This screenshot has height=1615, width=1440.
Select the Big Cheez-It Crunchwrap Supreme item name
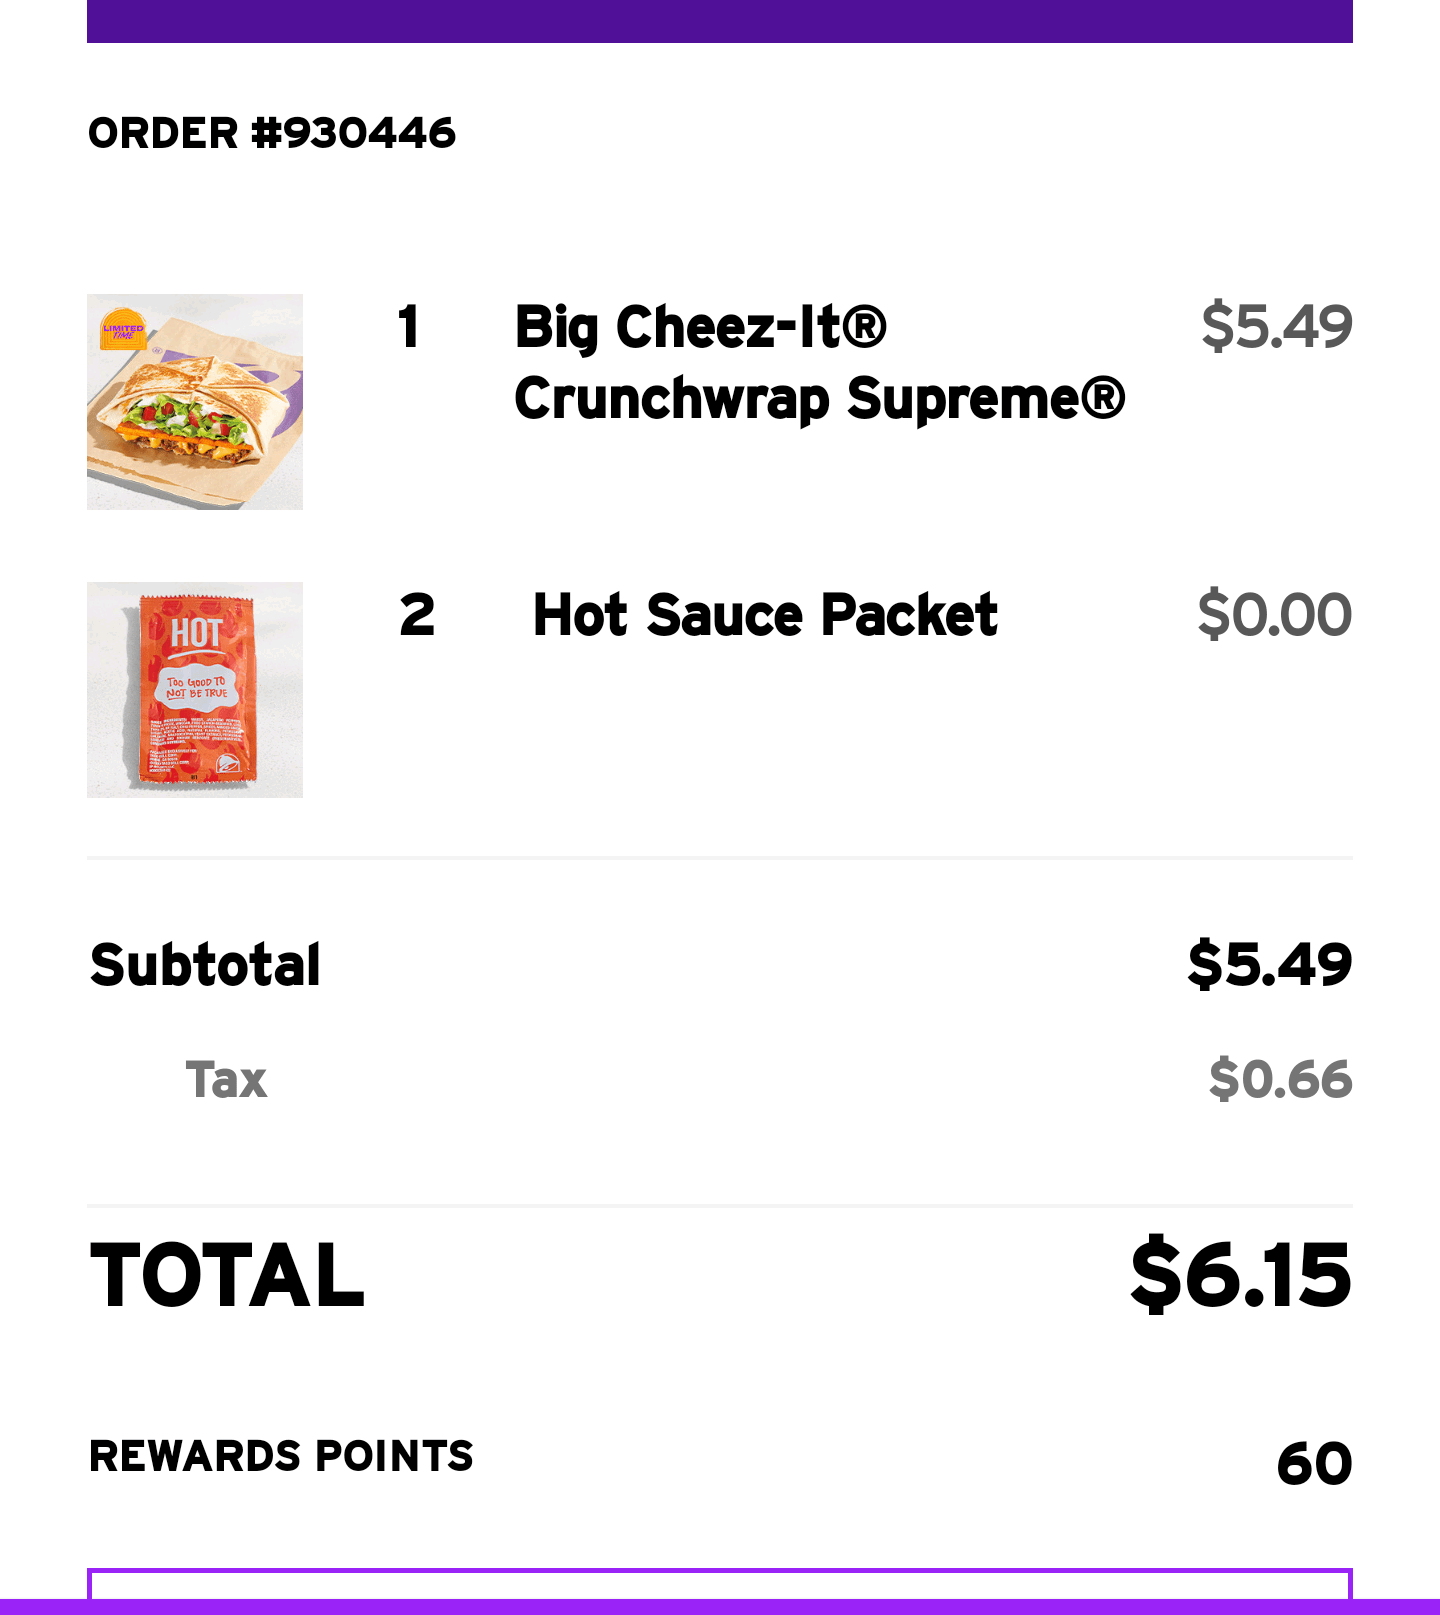click(x=819, y=363)
